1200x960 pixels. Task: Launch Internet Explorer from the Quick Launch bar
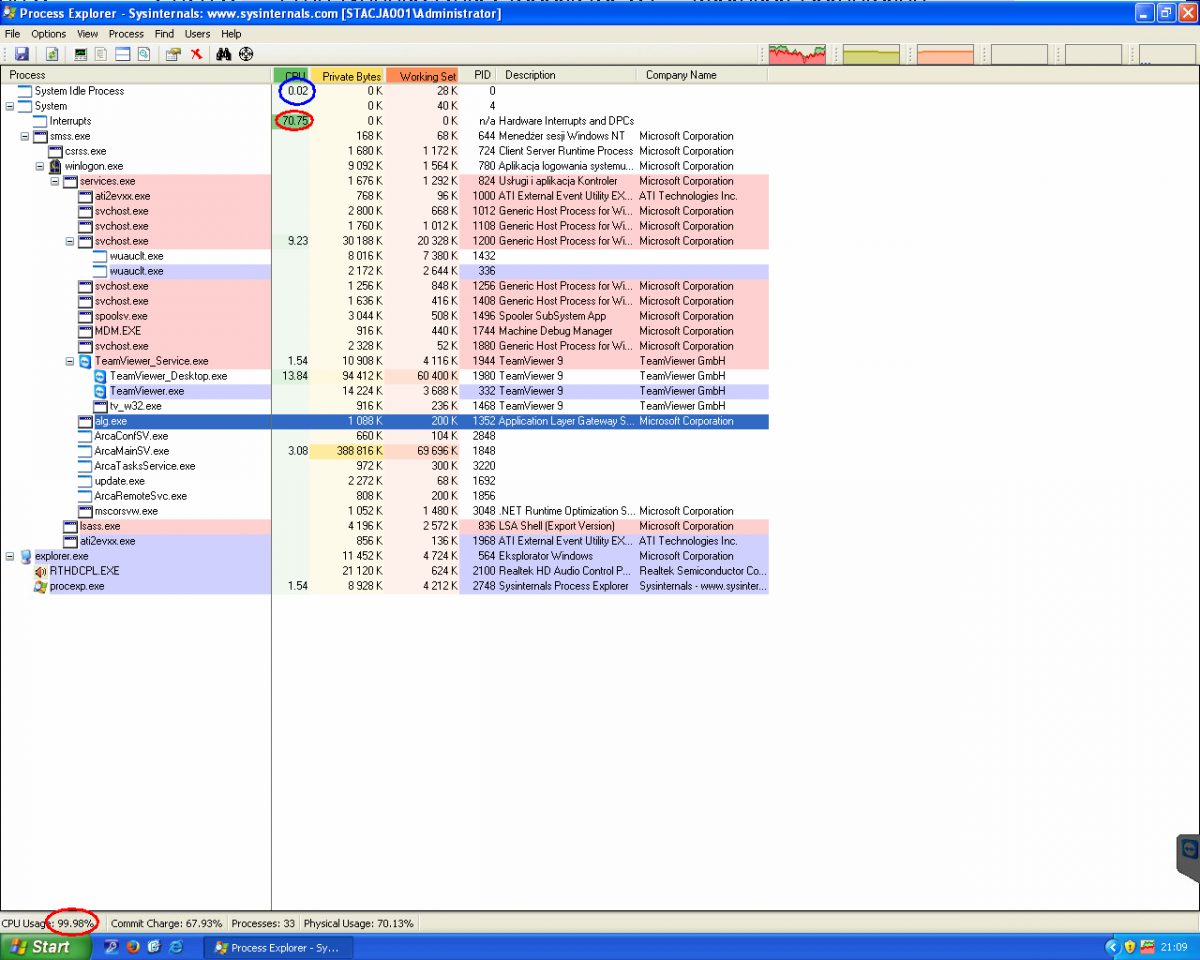pos(176,947)
